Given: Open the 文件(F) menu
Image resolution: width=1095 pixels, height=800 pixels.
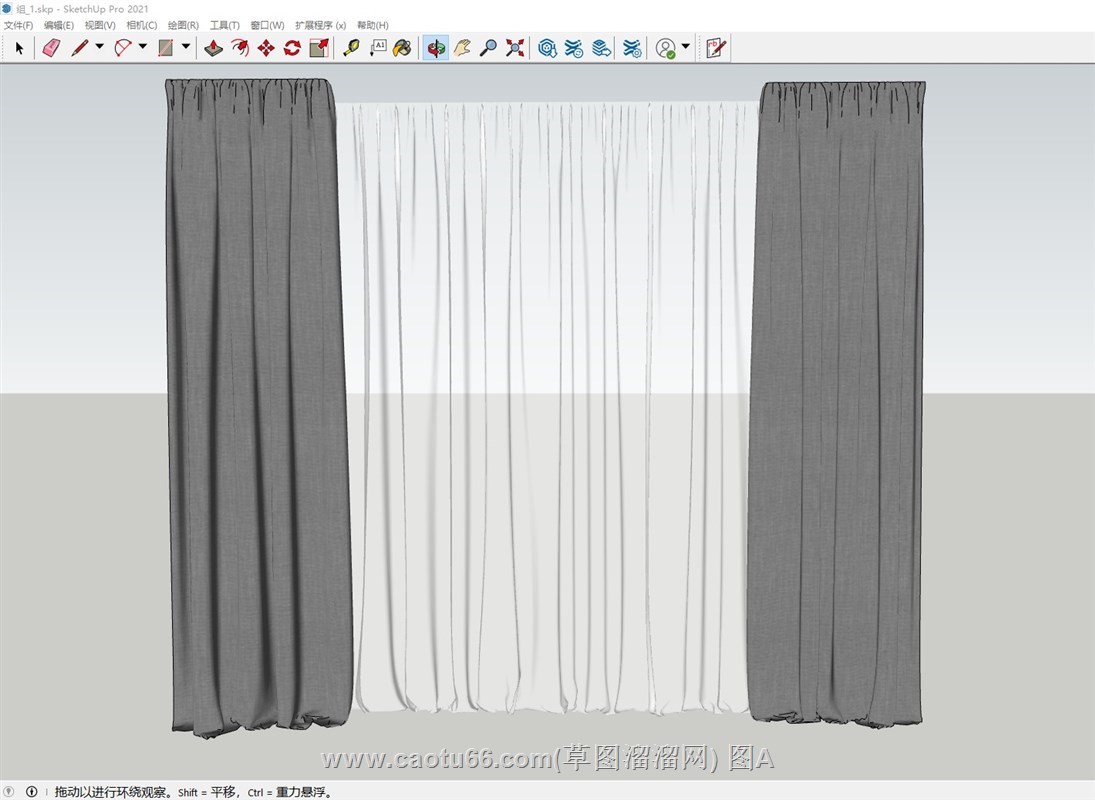Looking at the screenshot, I should (x=18, y=25).
